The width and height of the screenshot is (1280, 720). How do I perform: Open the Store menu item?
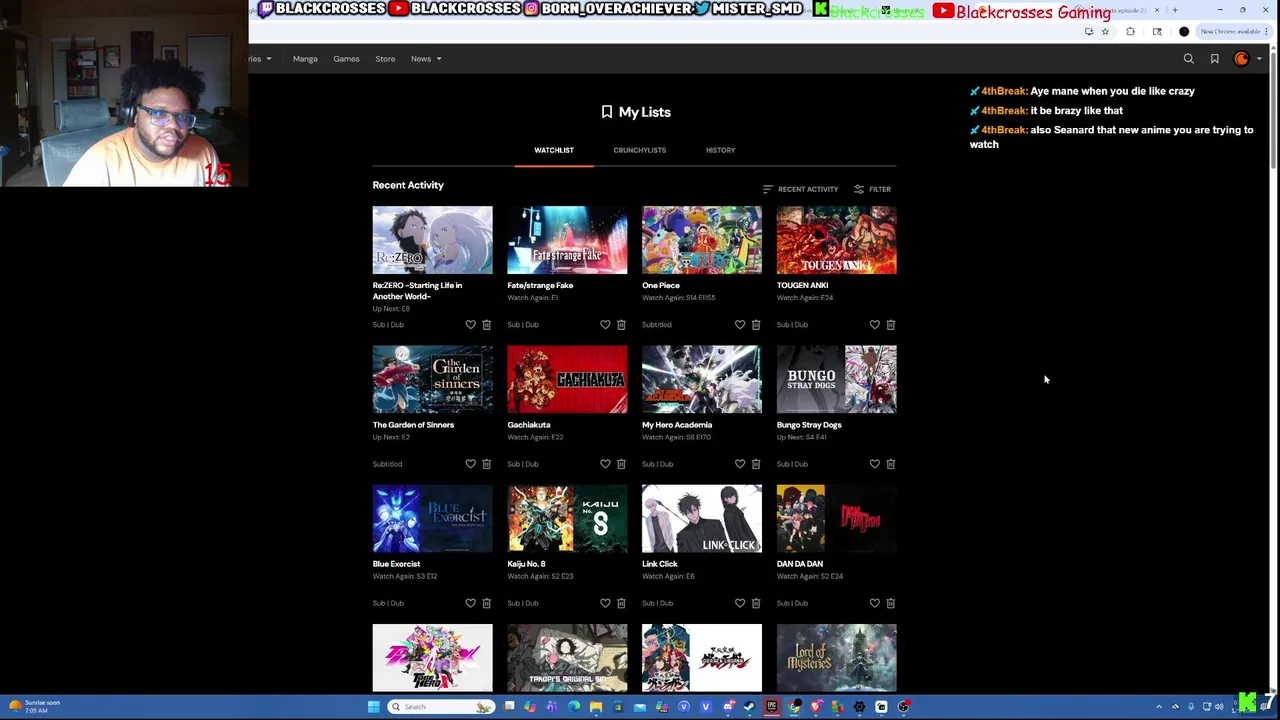[385, 59]
